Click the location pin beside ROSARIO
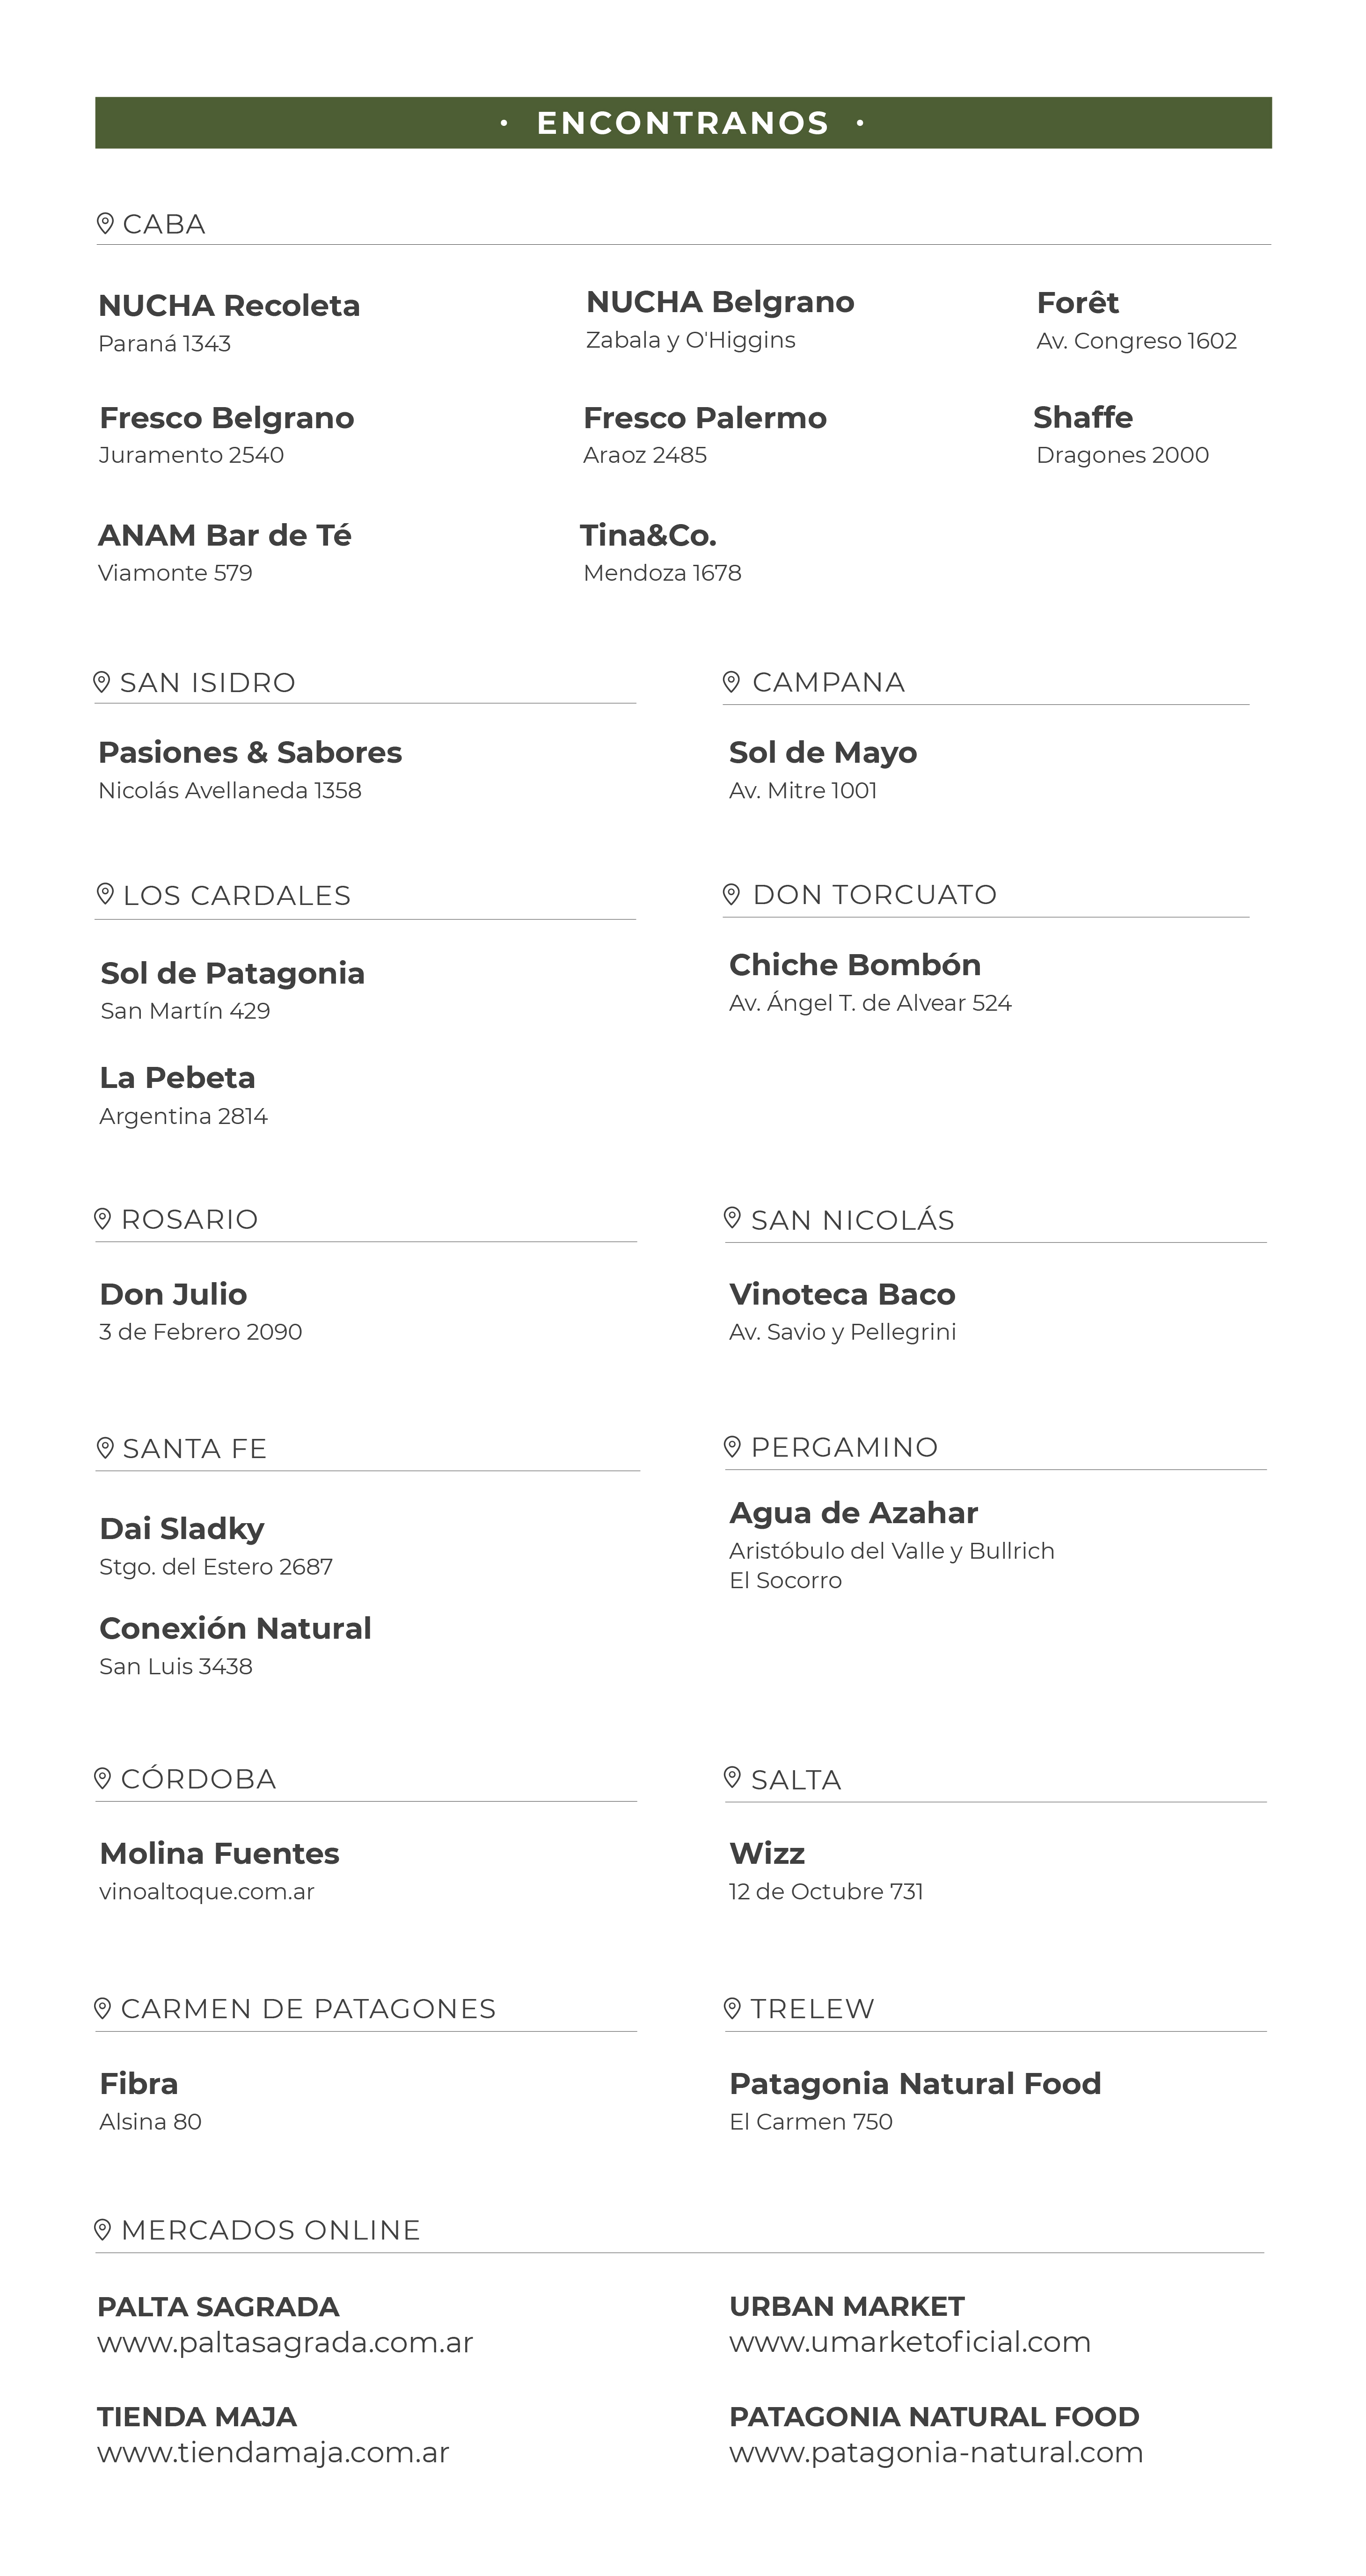 [102, 1218]
